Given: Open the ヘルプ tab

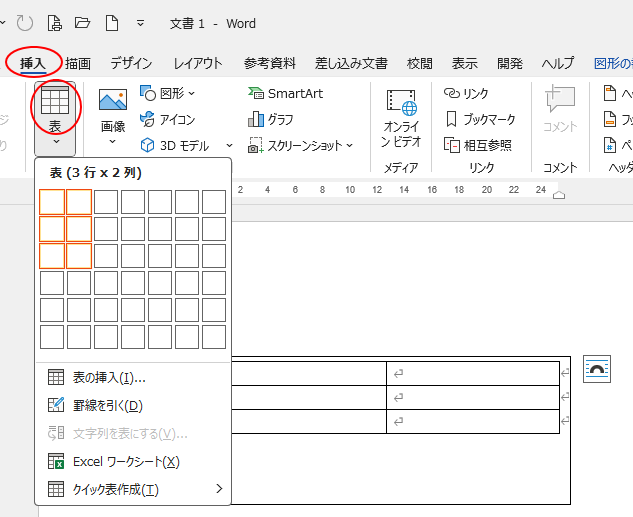Looking at the screenshot, I should (x=558, y=63).
